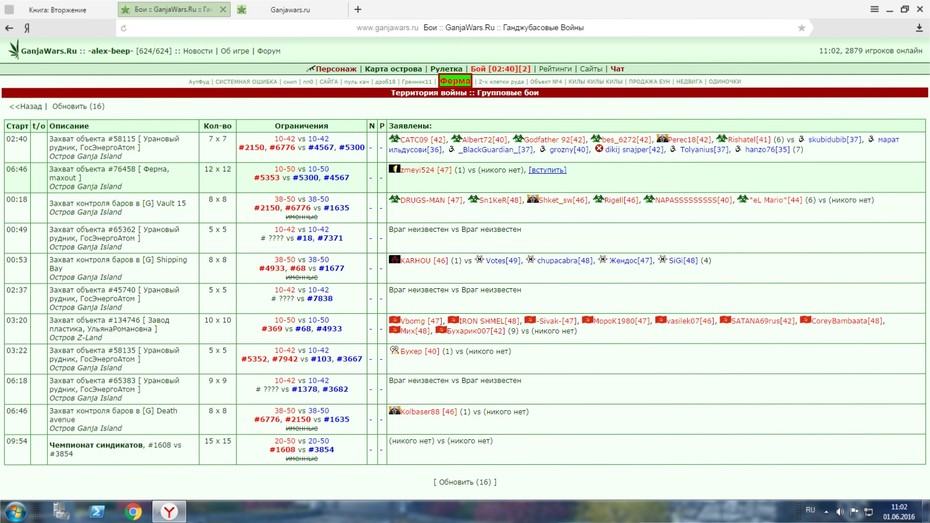Click the syndicate icon beside Godfather 92
The image size is (930, 523).
(x=518, y=139)
